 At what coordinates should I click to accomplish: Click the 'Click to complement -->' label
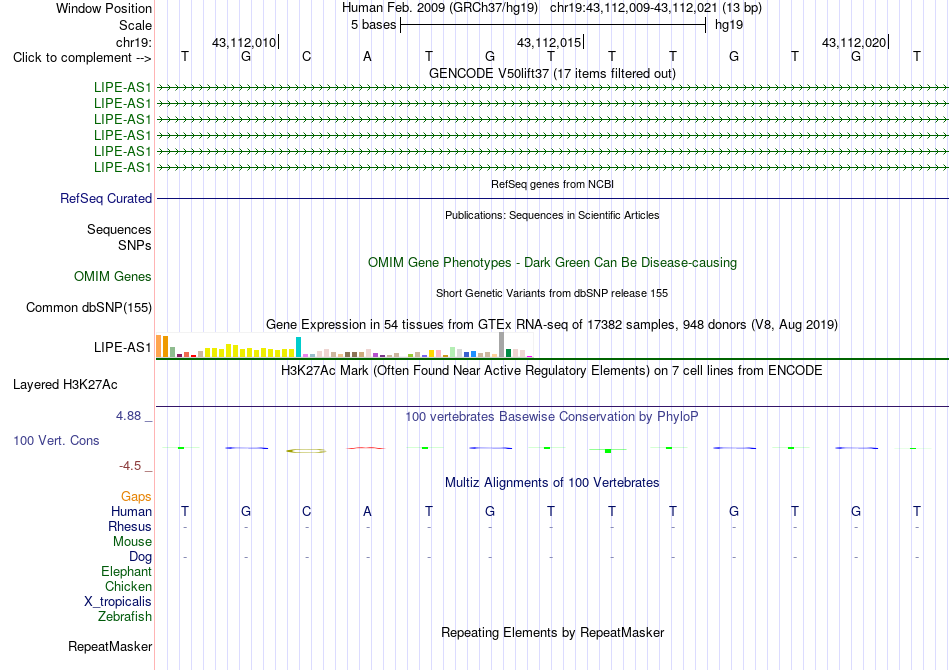click(82, 58)
